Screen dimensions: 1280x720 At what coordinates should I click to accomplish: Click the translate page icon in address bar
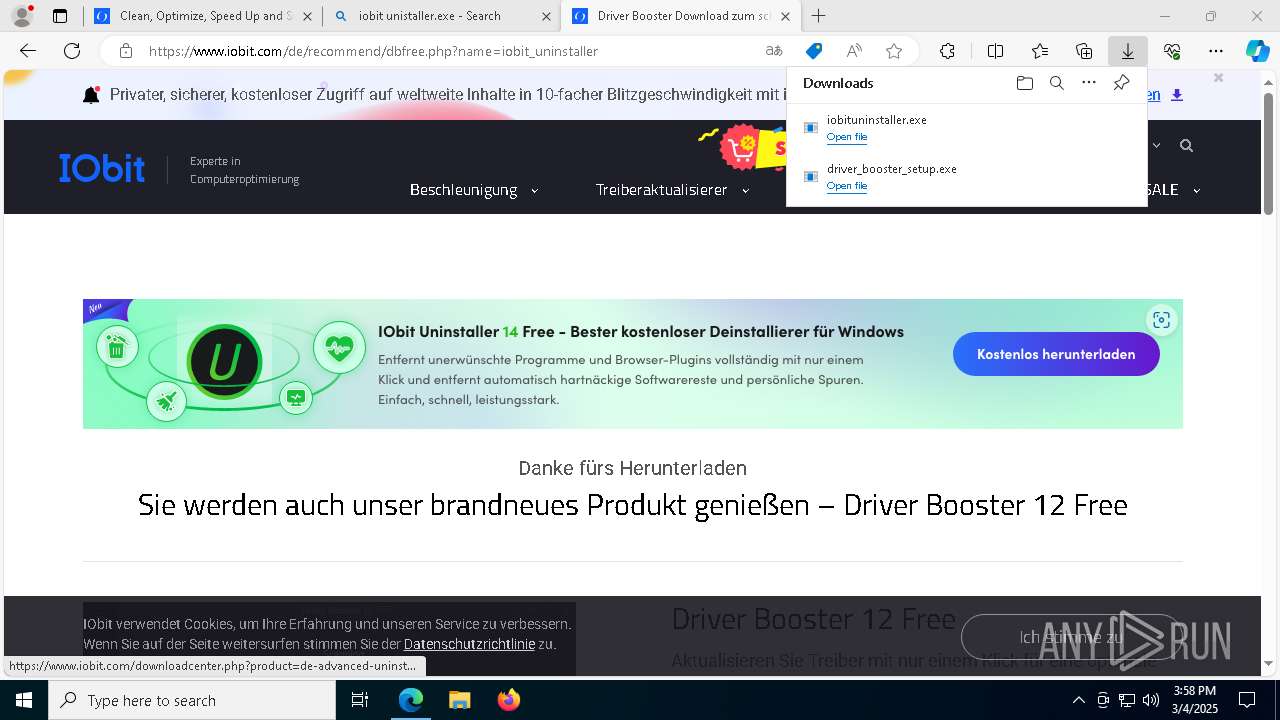(x=774, y=51)
